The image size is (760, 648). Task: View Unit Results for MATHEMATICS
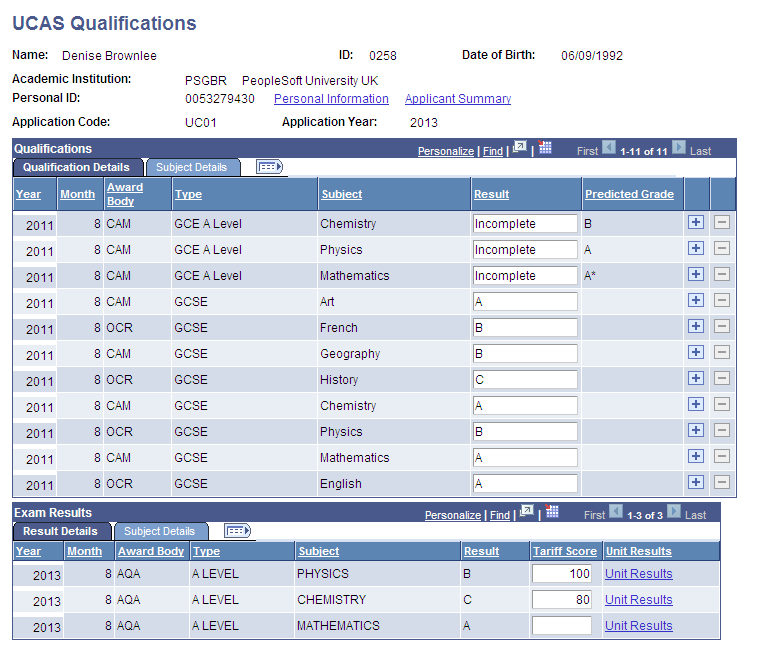[x=638, y=626]
